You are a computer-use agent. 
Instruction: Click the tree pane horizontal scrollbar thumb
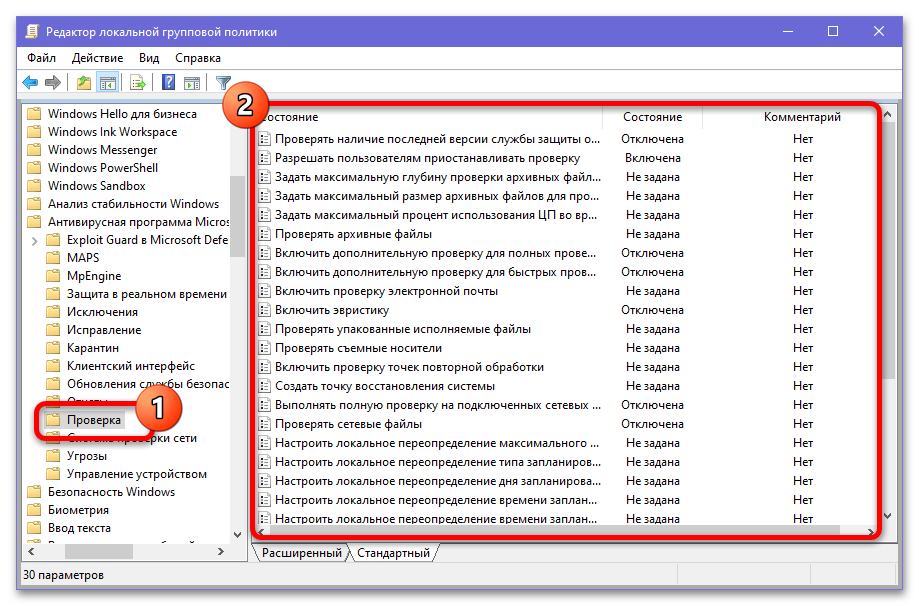(x=98, y=551)
